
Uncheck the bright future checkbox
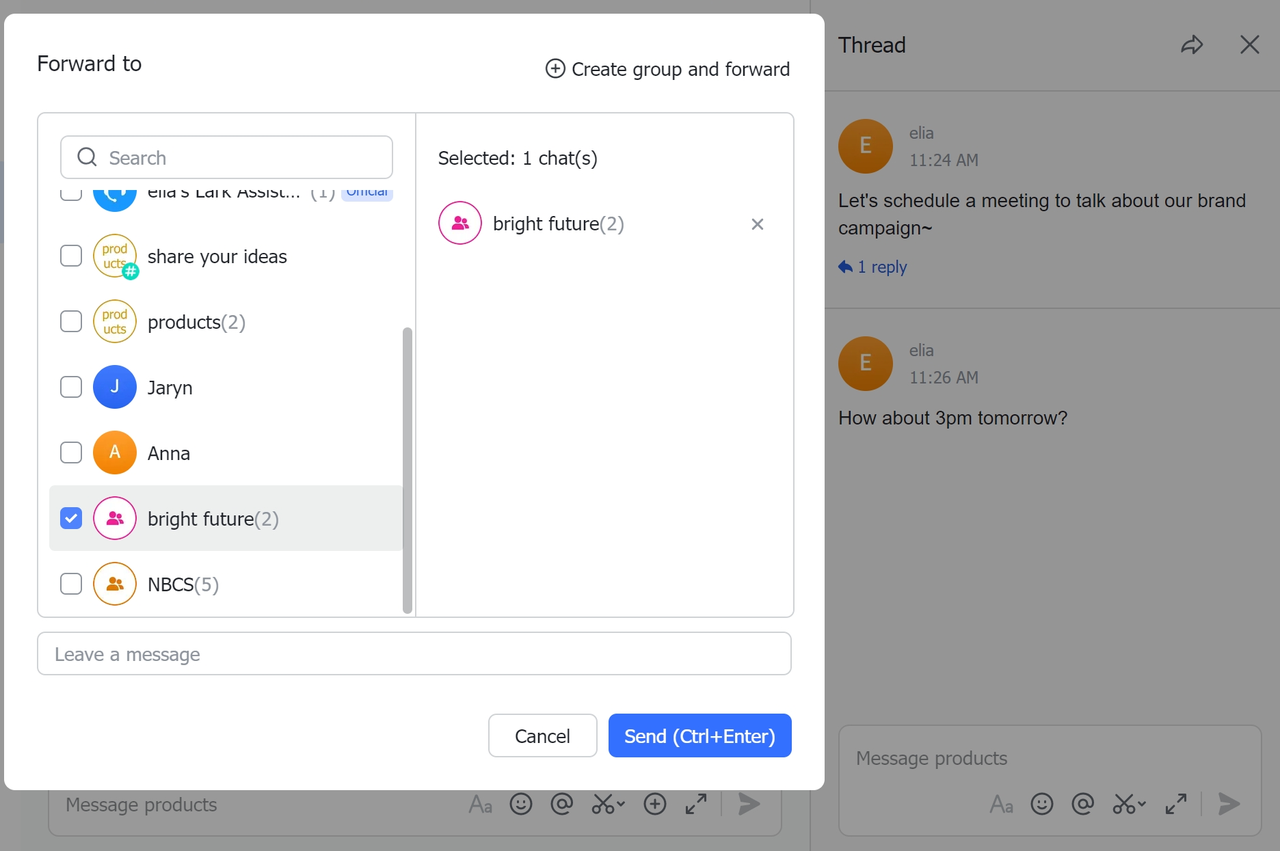coord(71,518)
